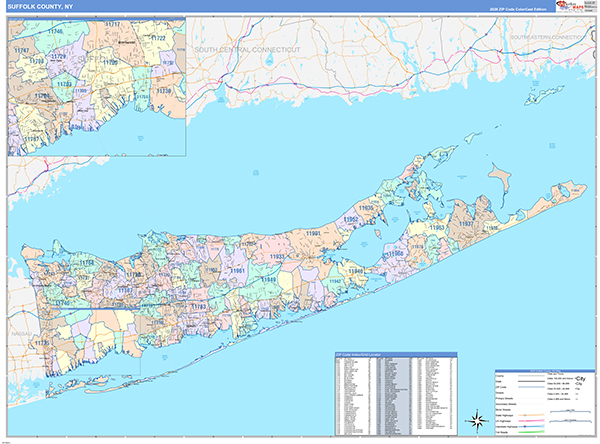Click the pink US Highways line in the legend

[x=532, y=421]
